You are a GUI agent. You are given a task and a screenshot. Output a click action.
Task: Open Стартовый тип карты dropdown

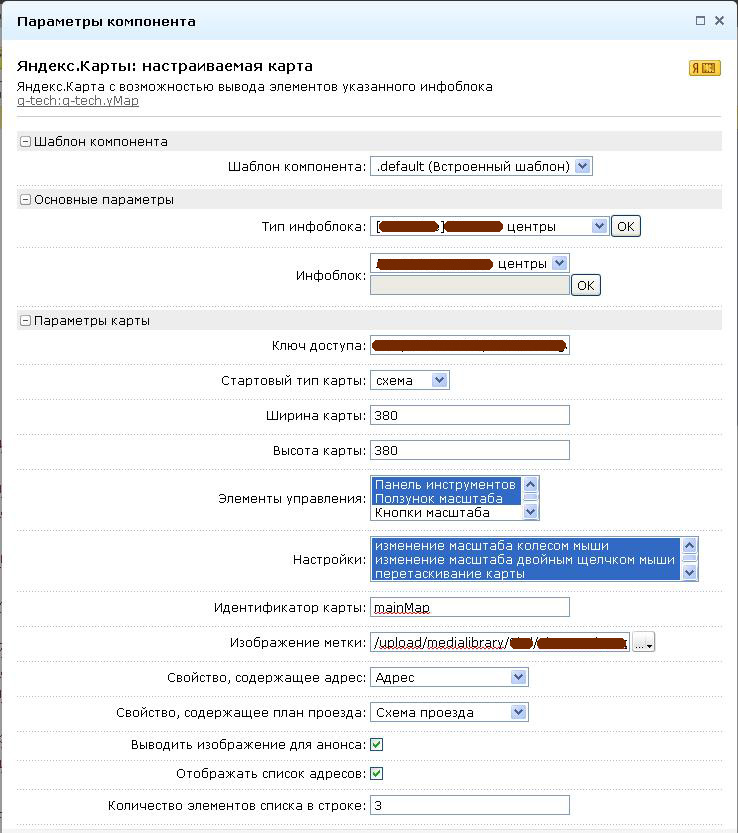[x=410, y=380]
